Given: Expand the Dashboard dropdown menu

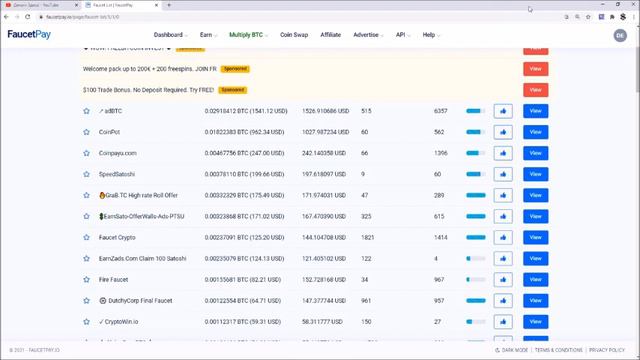Looking at the screenshot, I should click(171, 35).
